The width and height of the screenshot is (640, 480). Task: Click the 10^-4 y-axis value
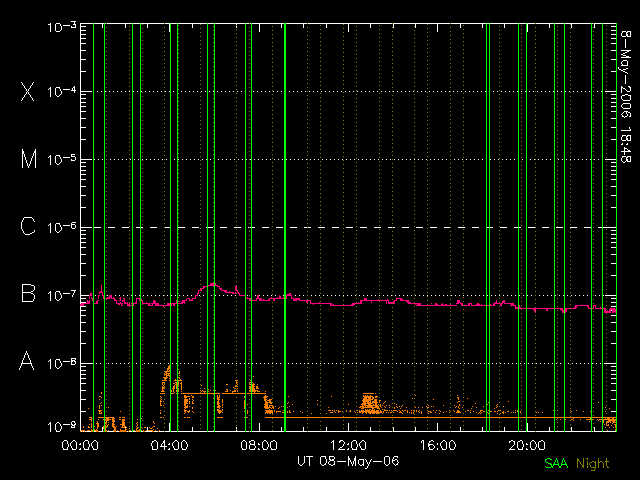62,91
